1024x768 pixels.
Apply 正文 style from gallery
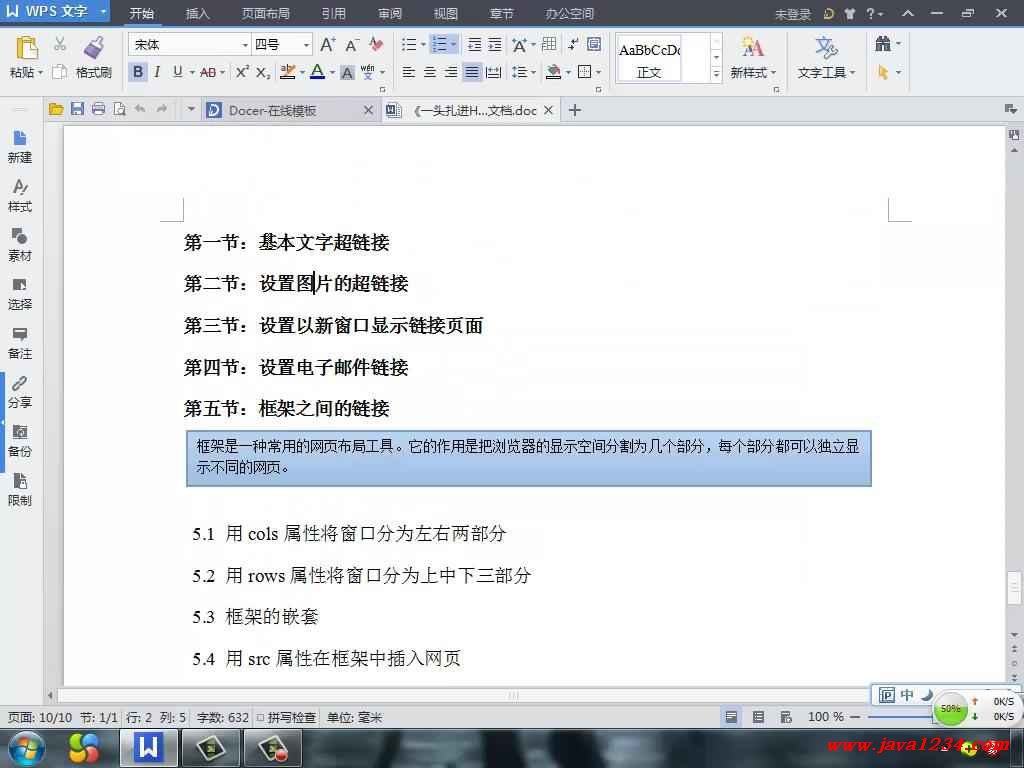point(649,59)
